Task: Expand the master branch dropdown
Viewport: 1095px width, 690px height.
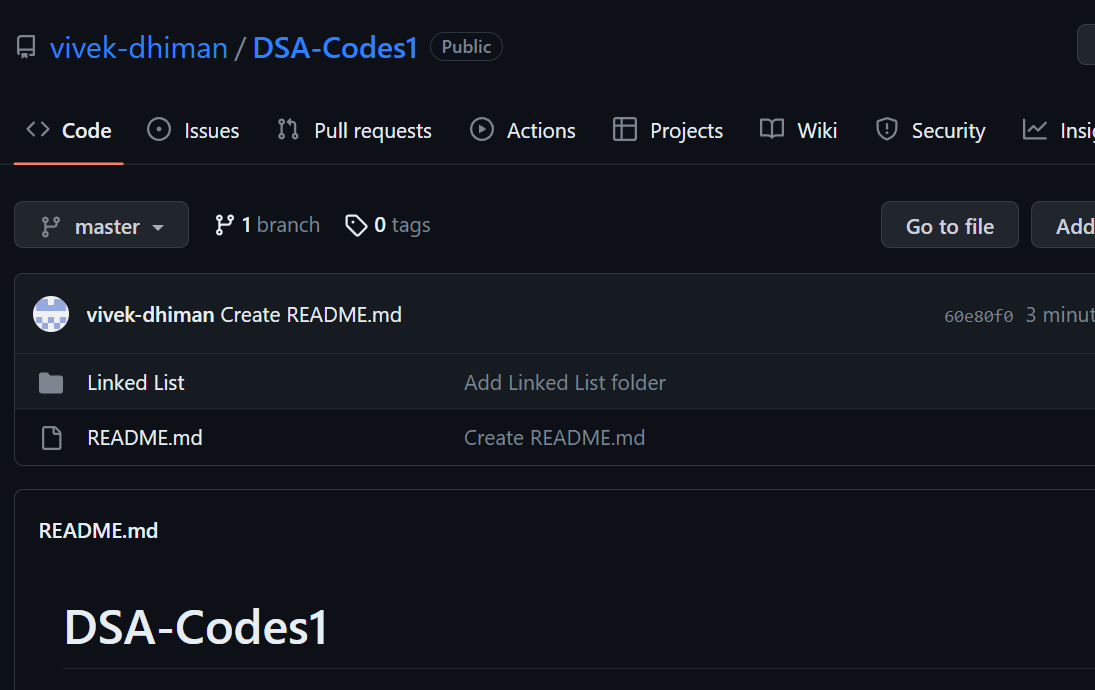Action: (x=102, y=226)
